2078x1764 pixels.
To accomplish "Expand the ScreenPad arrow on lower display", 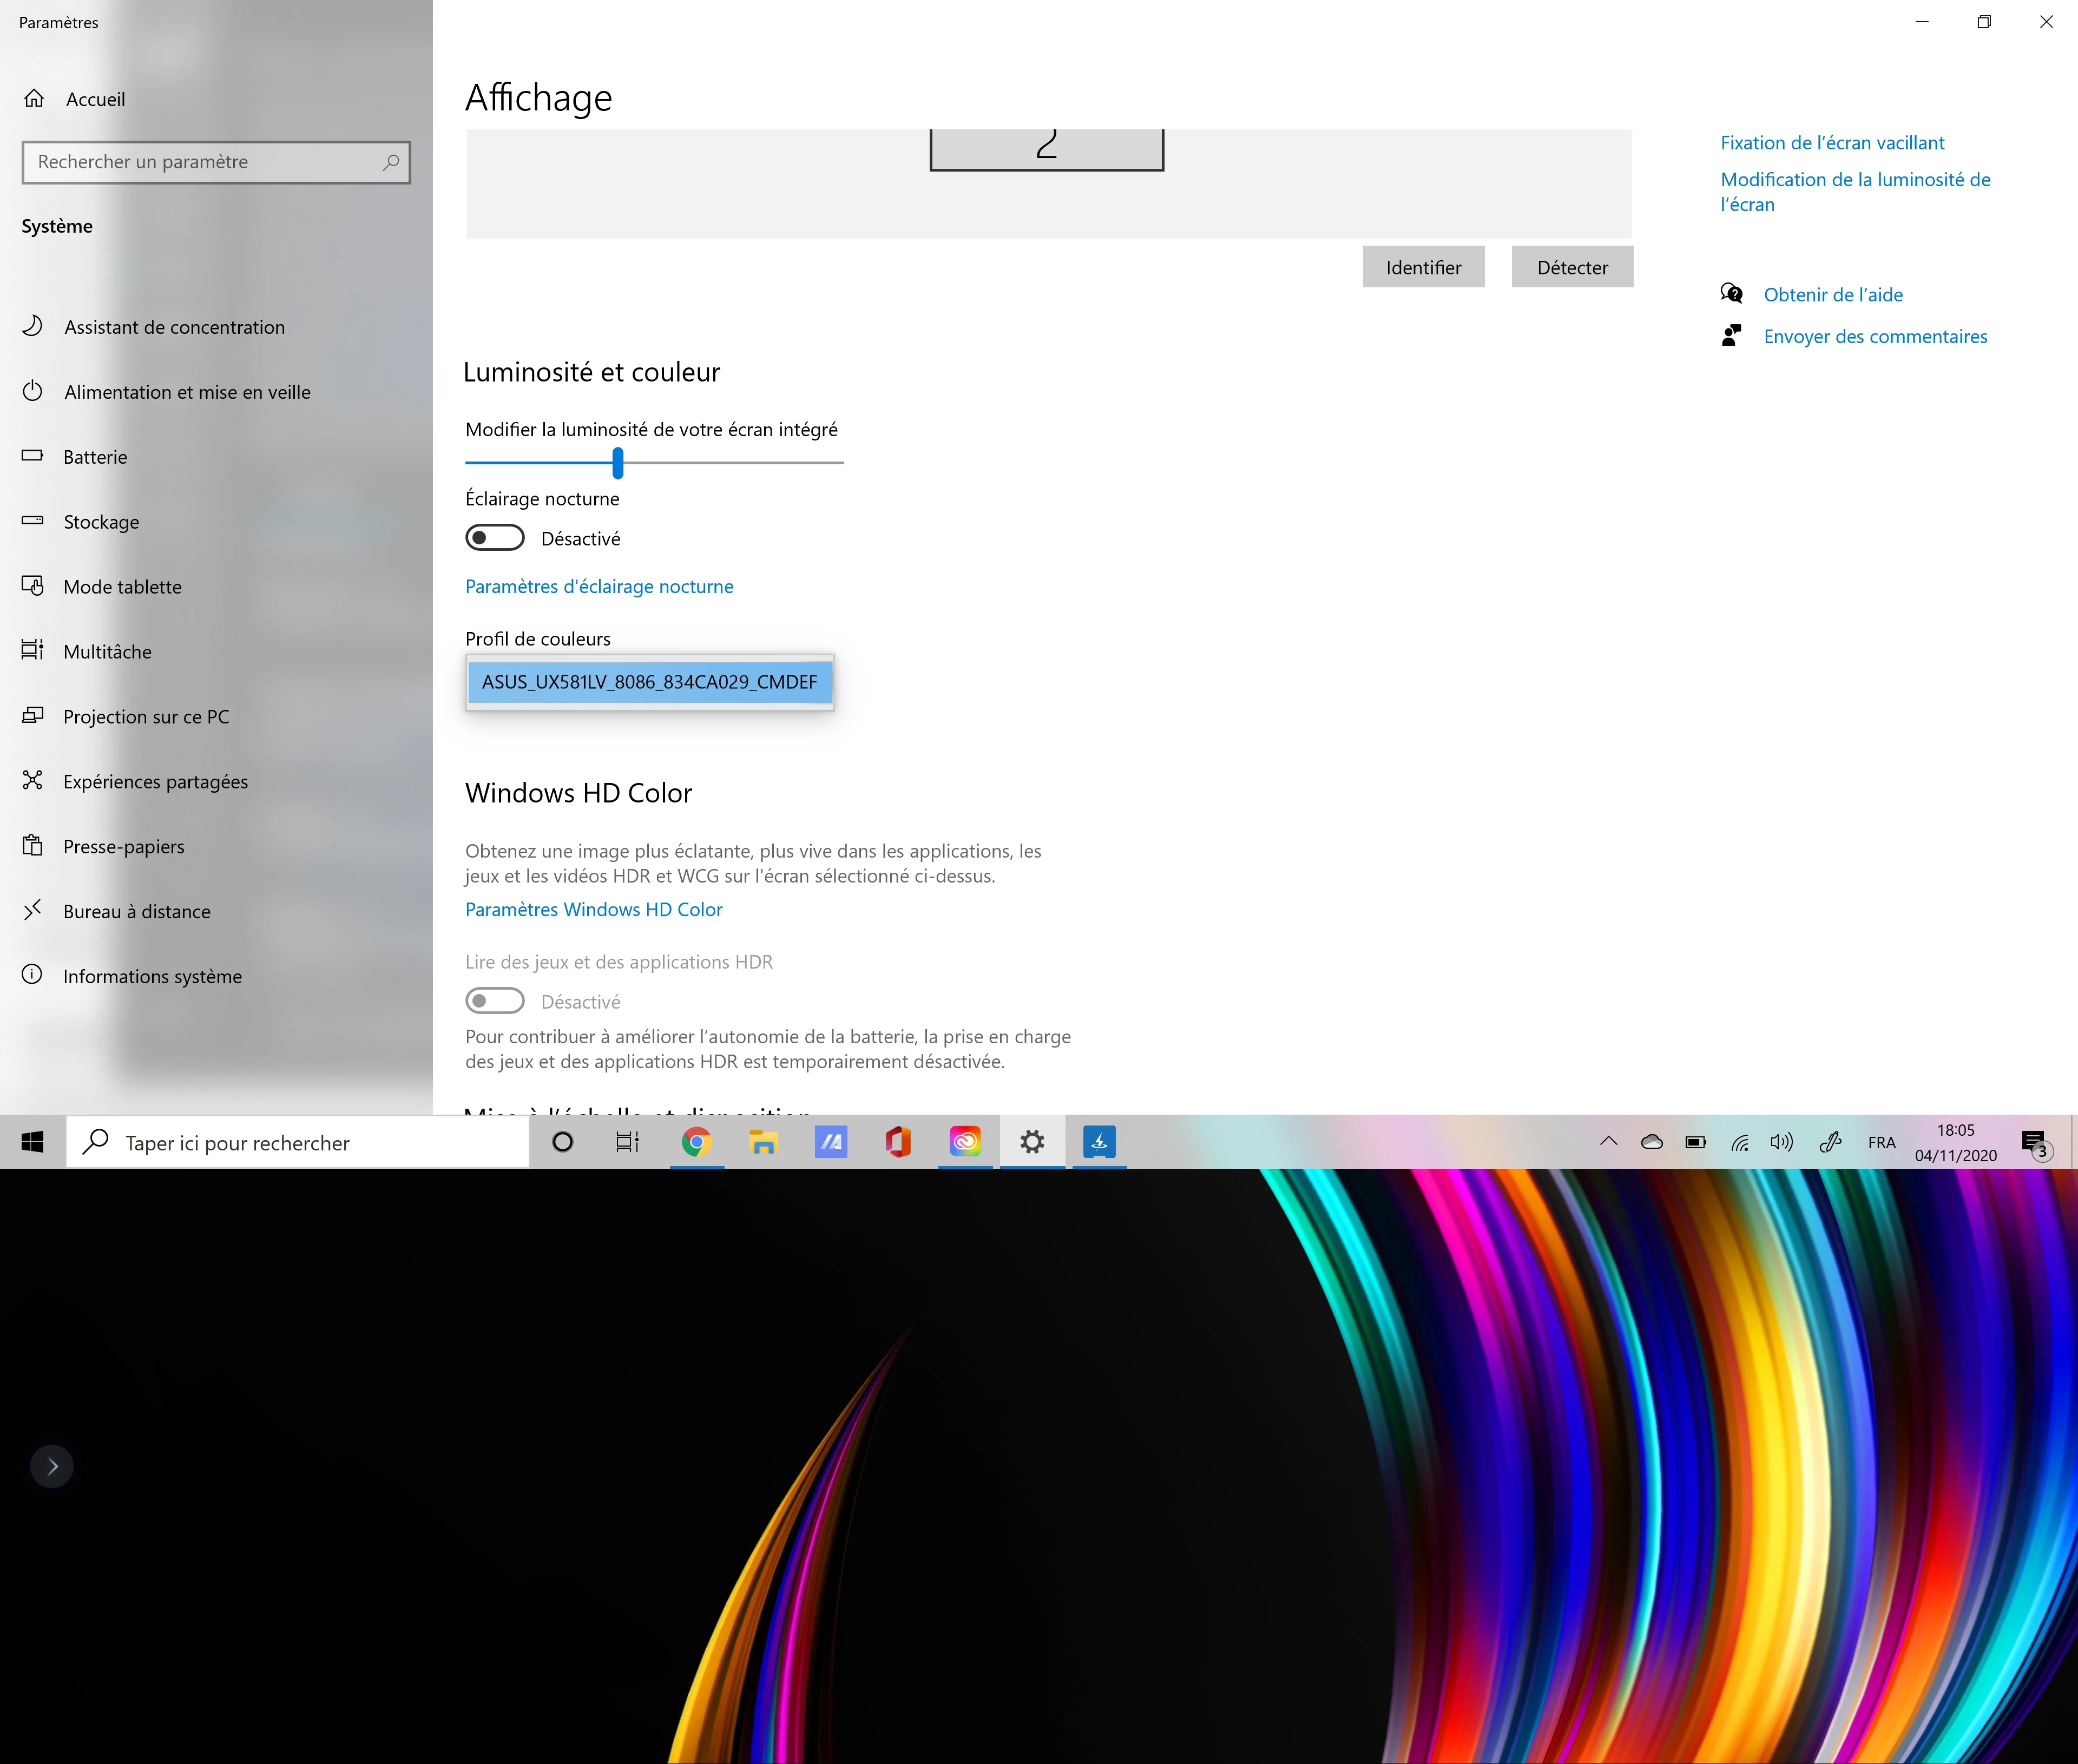I will pyautogui.click(x=53, y=1467).
